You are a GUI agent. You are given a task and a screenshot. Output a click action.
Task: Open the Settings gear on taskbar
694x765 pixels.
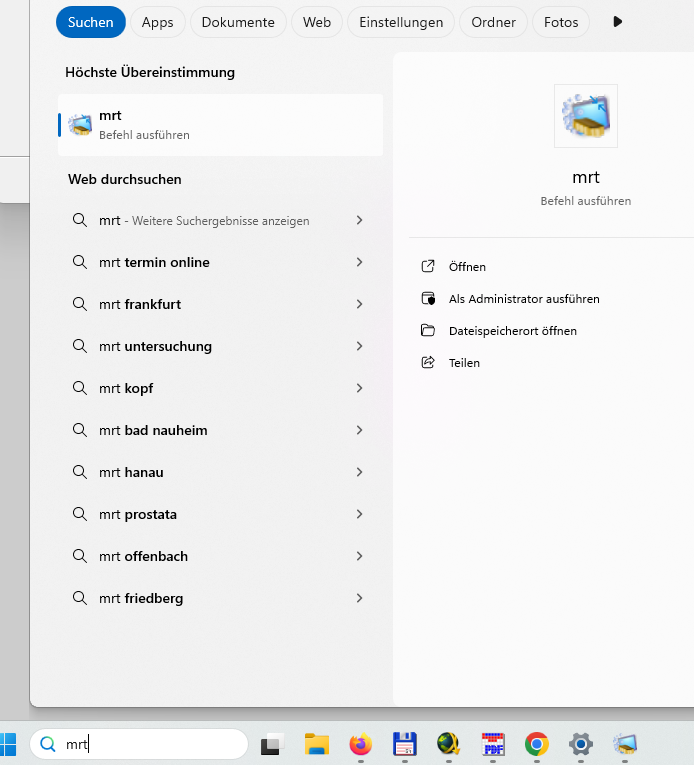tap(580, 744)
